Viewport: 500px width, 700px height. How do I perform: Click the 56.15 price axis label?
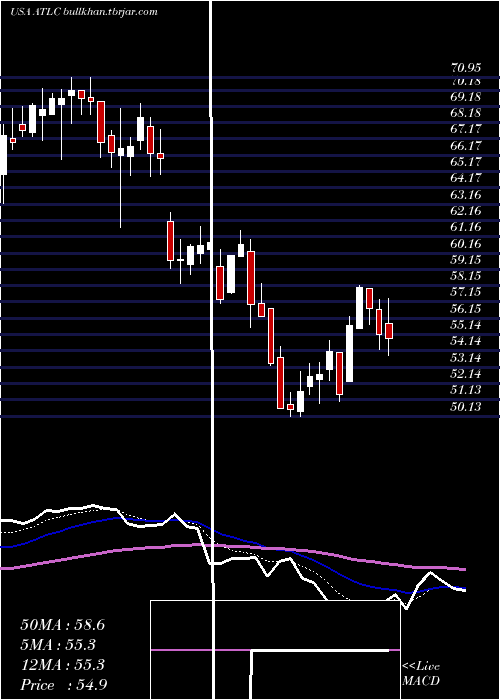coord(466,309)
